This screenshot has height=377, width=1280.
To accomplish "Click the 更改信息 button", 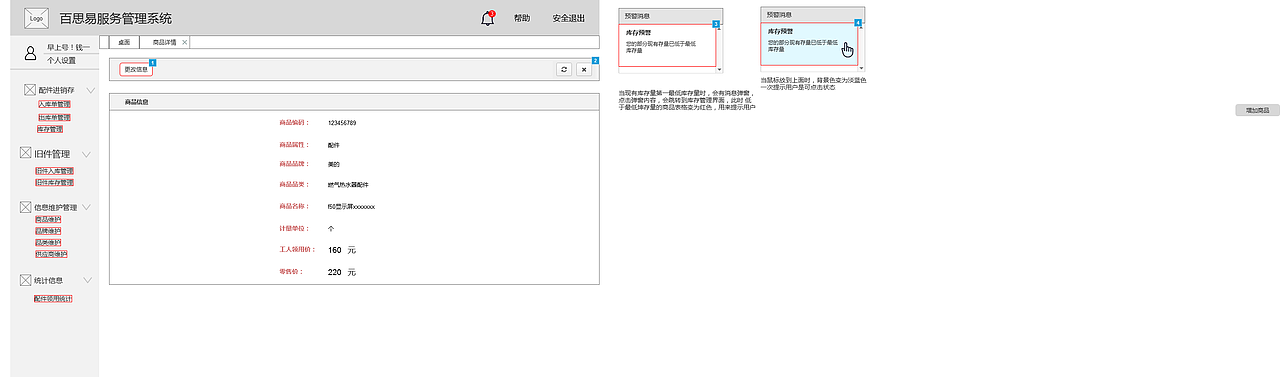I will tap(136, 69).
